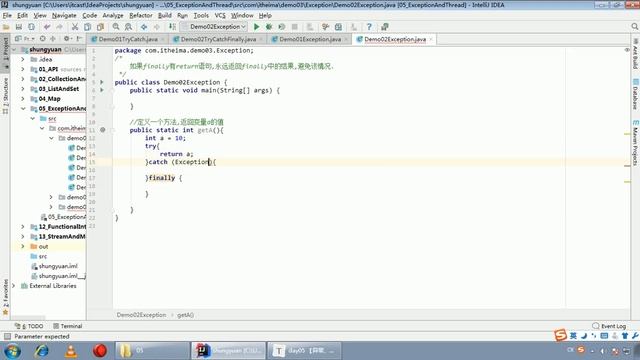Click the Undo toolbar icon
This screenshot has height=360, width=640.
47,27
